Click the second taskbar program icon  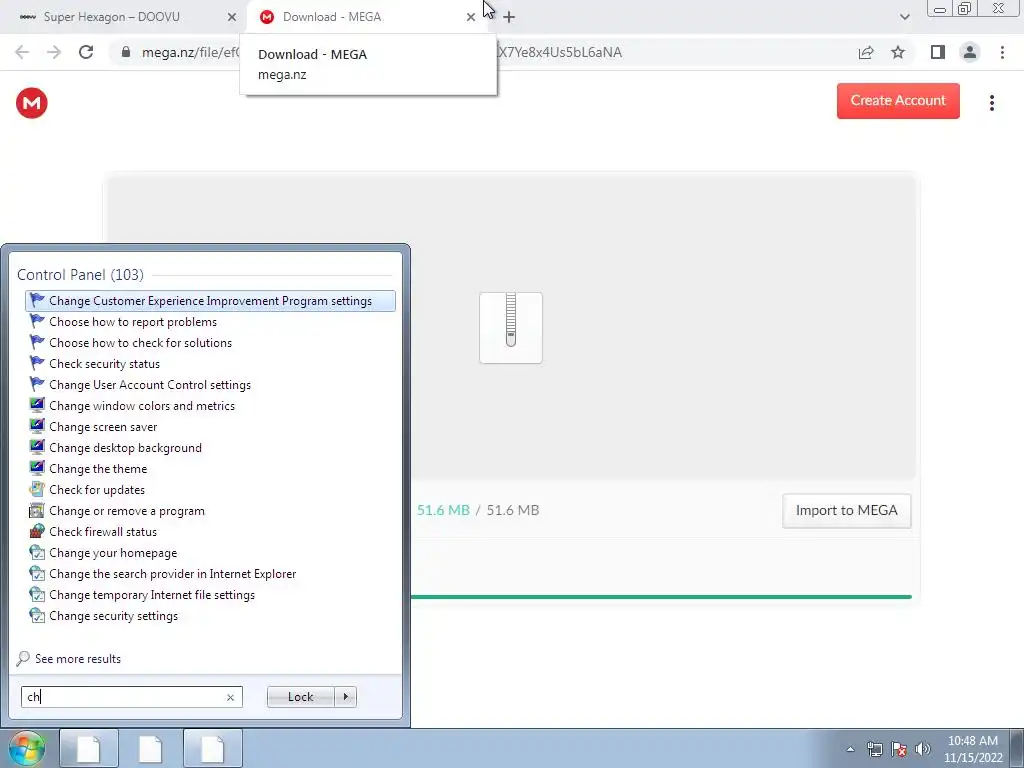150,748
